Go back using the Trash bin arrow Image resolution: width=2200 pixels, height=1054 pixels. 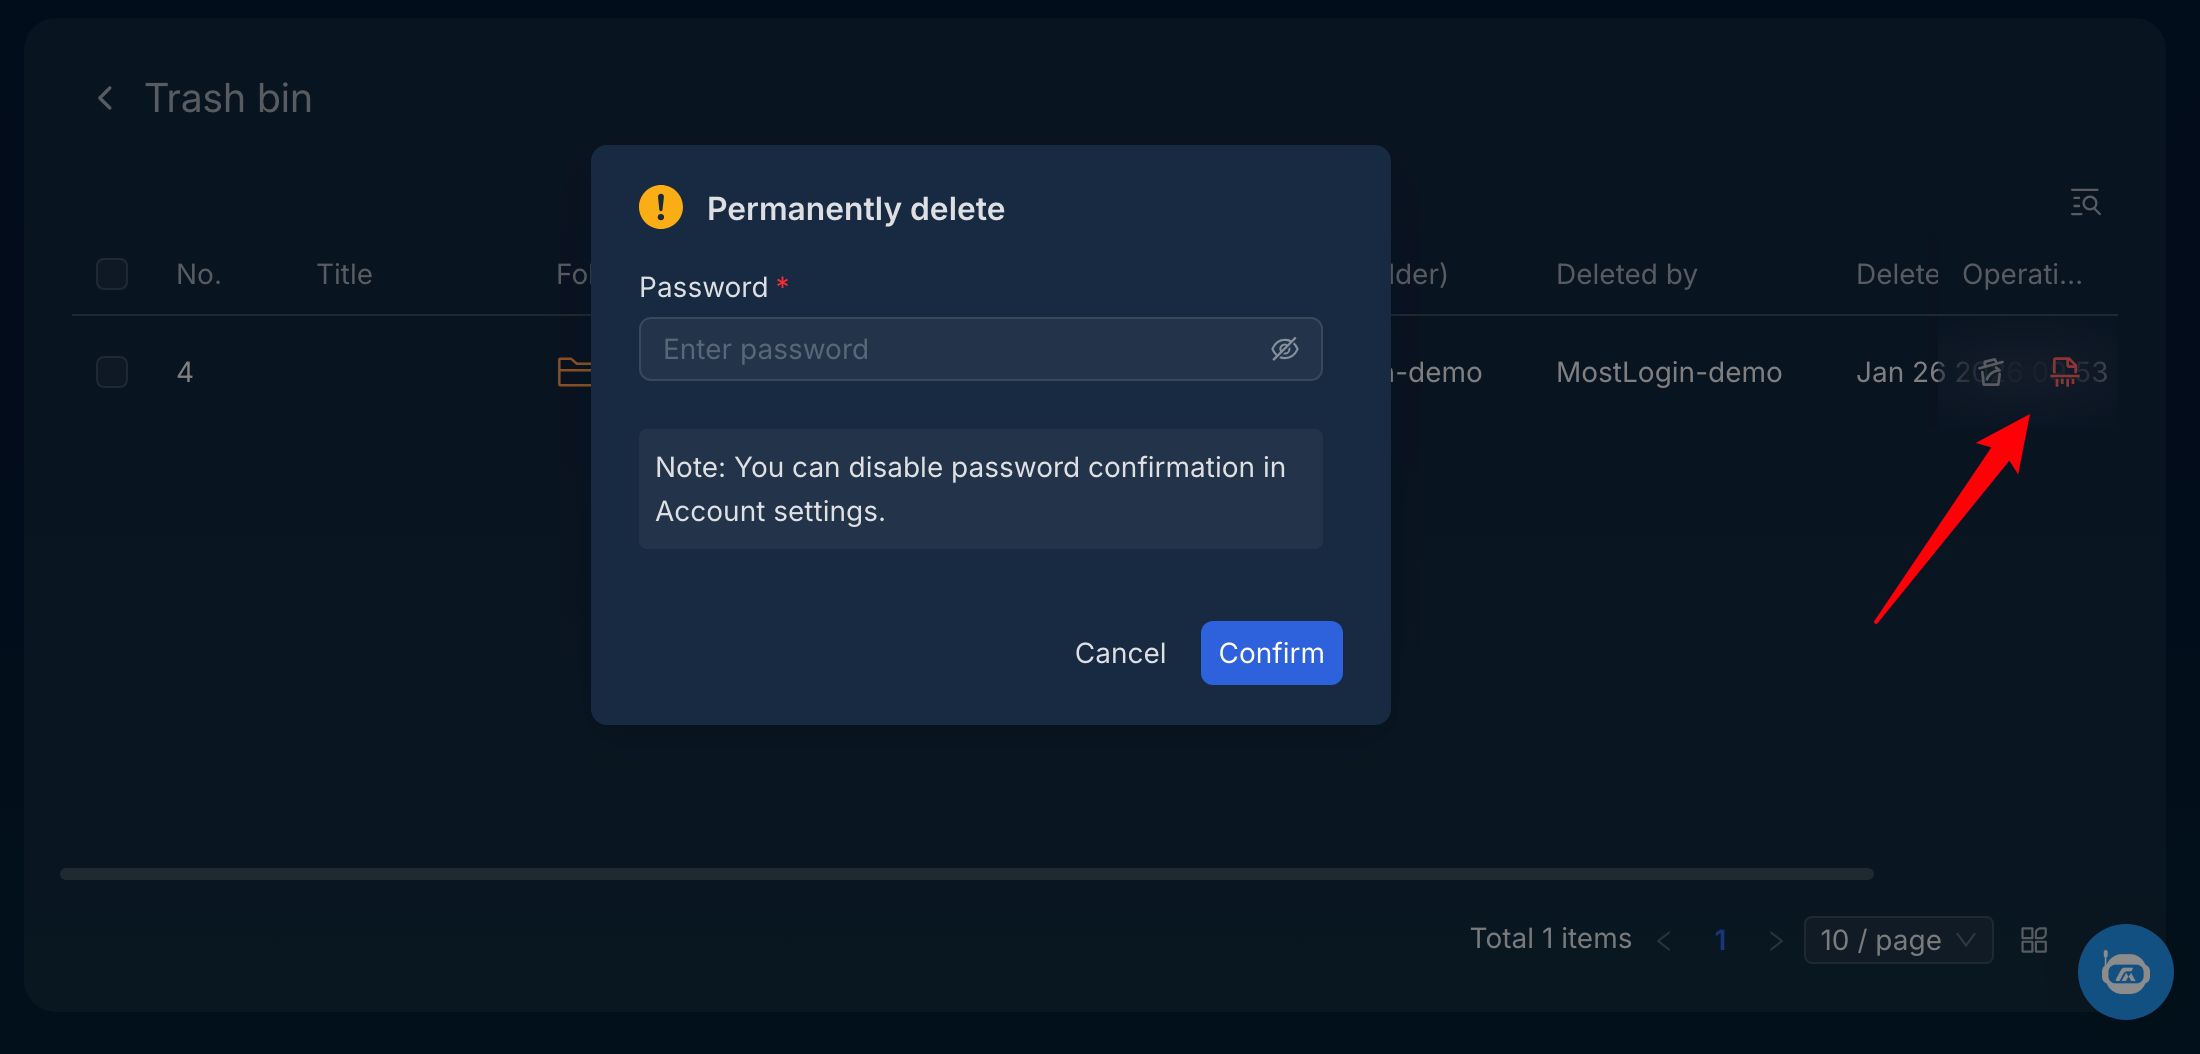(x=105, y=98)
